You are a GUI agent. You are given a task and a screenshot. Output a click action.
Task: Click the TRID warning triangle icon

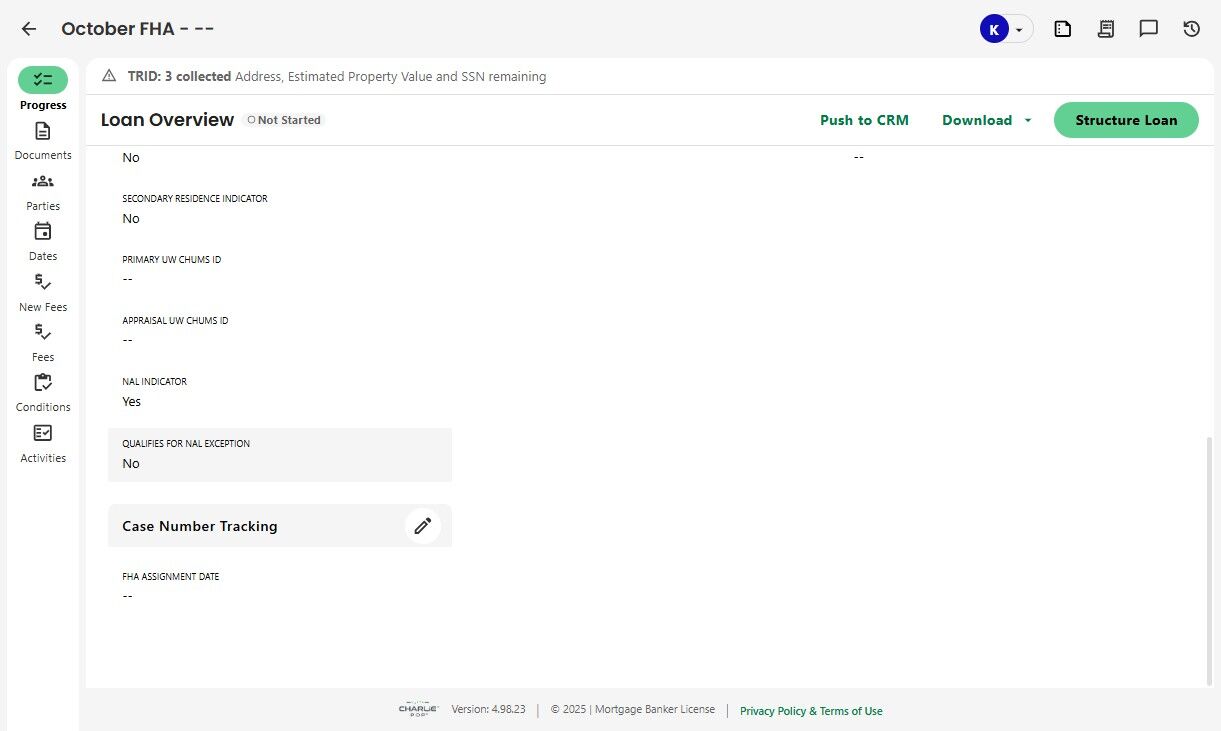coord(109,76)
